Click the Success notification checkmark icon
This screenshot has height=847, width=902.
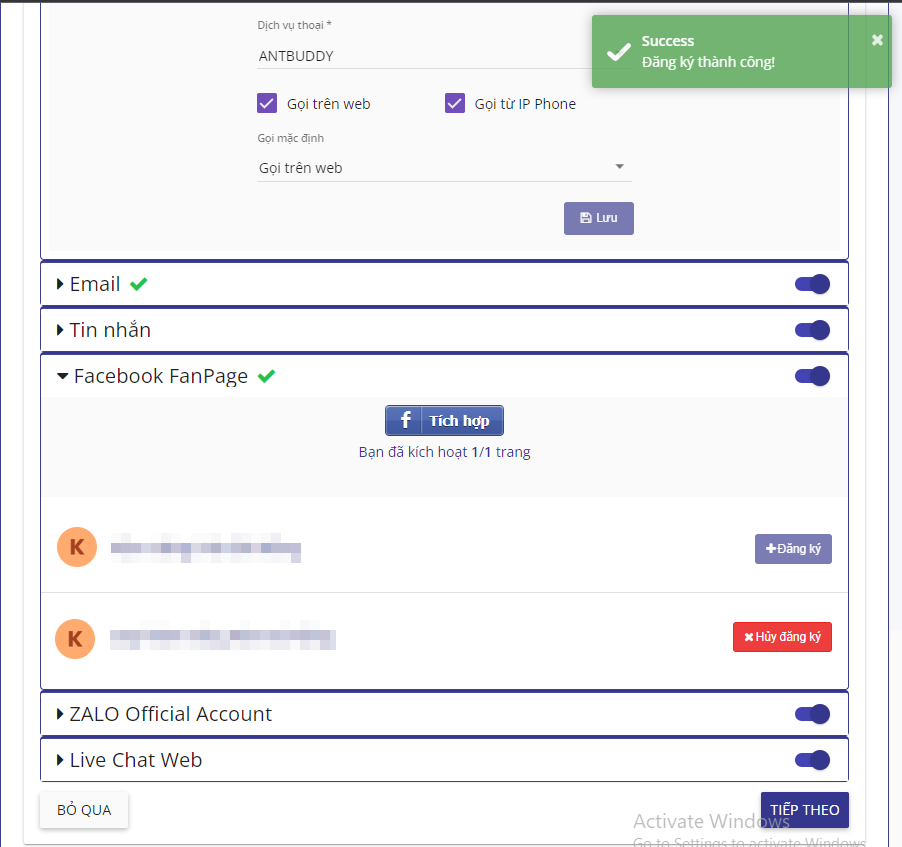[x=618, y=52]
